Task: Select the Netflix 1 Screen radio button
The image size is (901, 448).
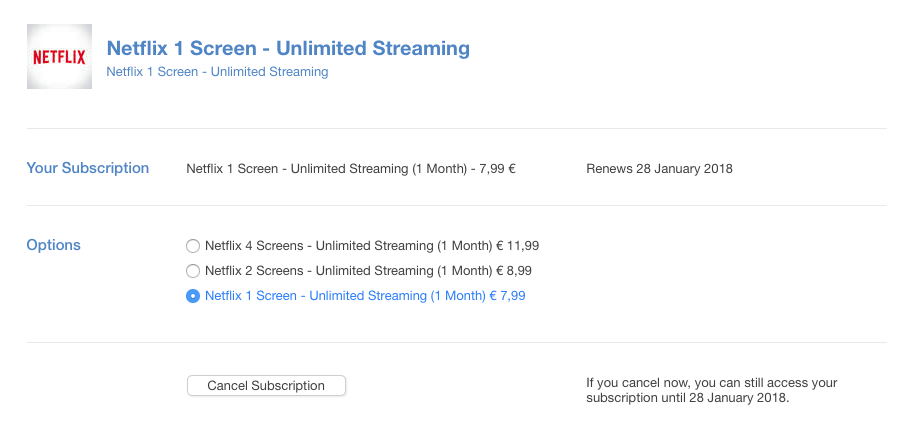Action: tap(193, 296)
